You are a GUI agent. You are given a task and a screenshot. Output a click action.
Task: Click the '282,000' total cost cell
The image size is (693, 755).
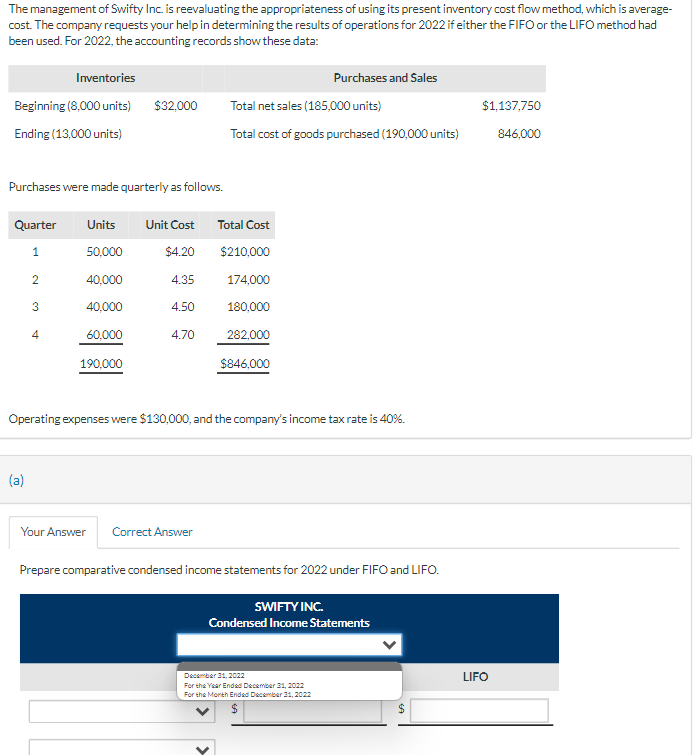point(248,335)
